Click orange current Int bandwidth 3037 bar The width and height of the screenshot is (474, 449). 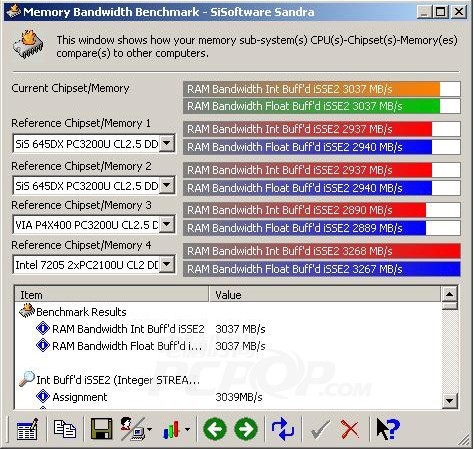click(x=322, y=89)
